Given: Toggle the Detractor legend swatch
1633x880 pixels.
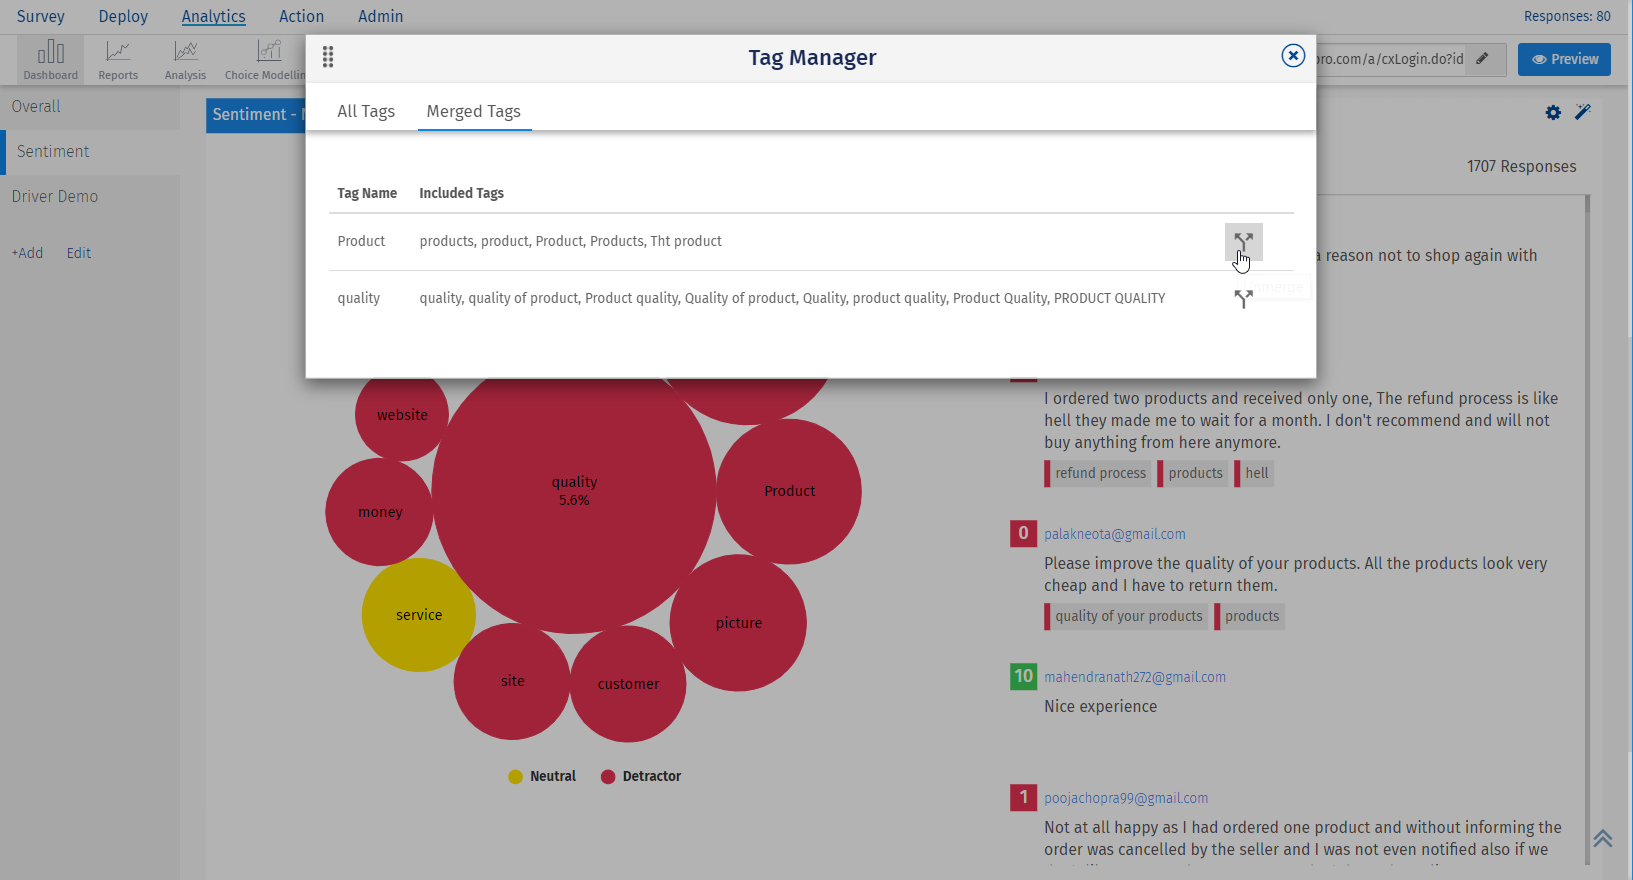Looking at the screenshot, I should pyautogui.click(x=608, y=777).
